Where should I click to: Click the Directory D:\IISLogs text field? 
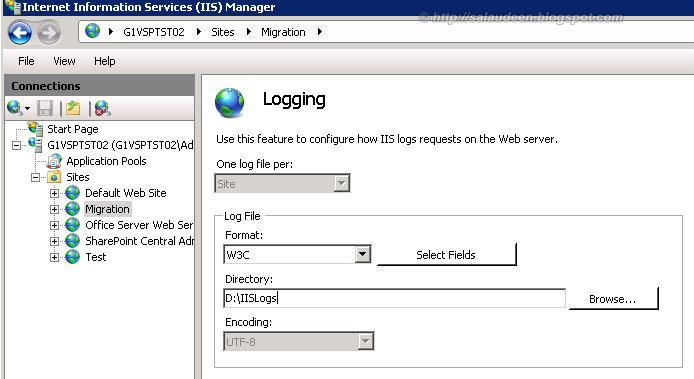pos(394,298)
